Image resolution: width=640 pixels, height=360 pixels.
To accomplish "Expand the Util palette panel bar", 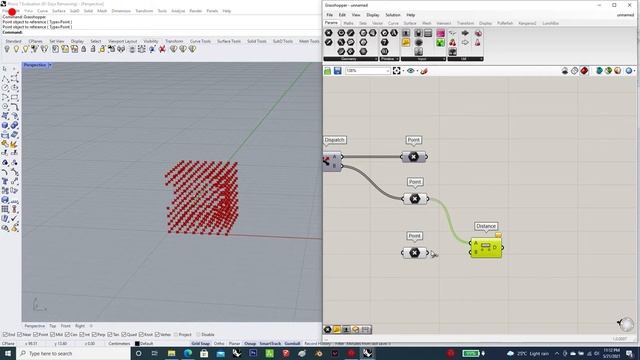I will [465, 59].
